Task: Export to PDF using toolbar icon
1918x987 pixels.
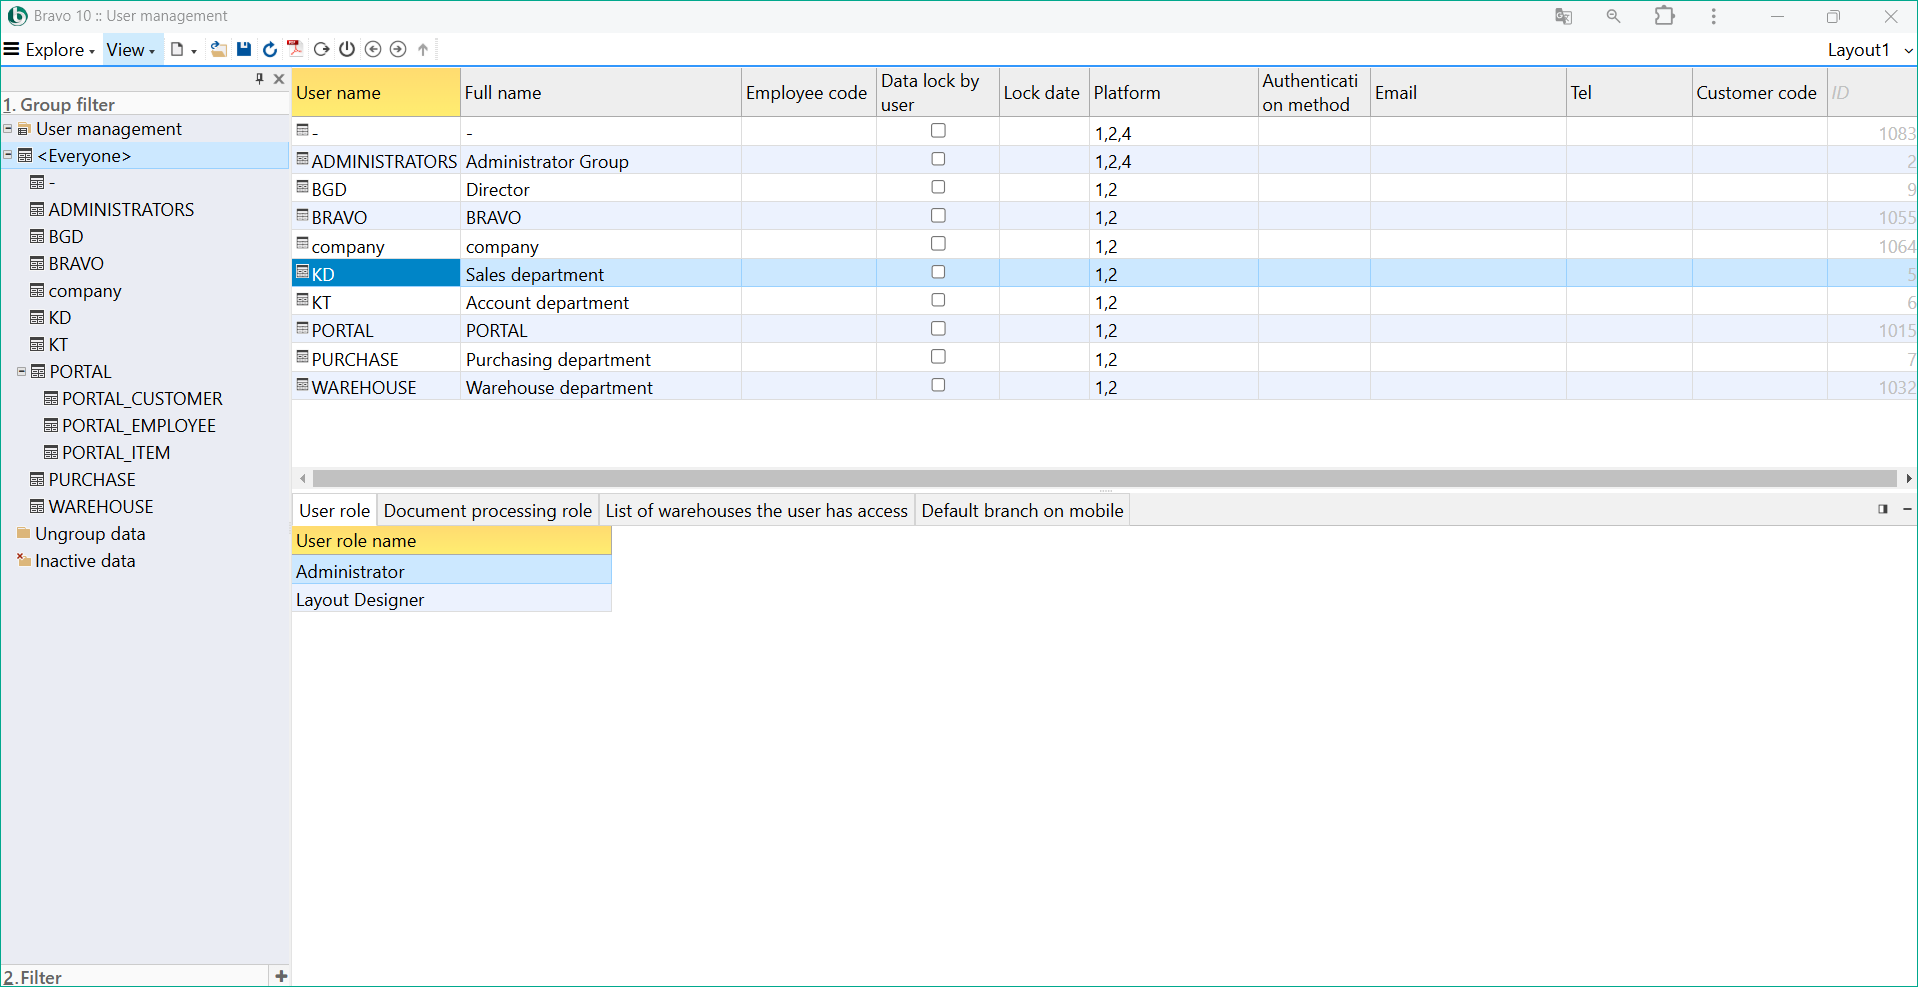Action: tap(294, 49)
